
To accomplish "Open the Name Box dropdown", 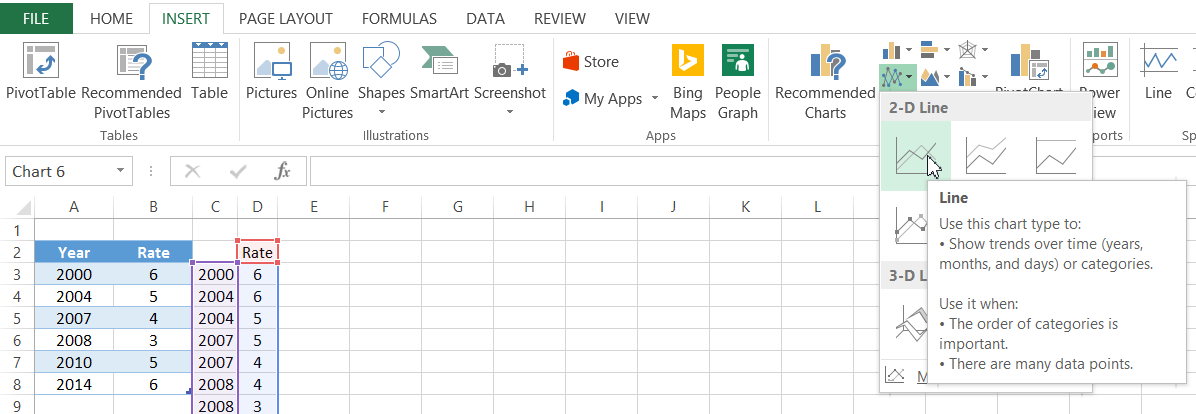I will pyautogui.click(x=121, y=171).
